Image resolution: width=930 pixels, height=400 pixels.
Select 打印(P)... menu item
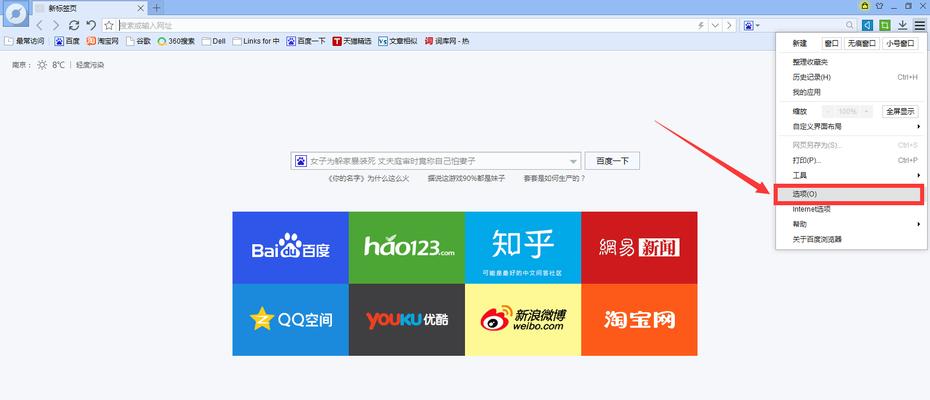pyautogui.click(x=849, y=160)
